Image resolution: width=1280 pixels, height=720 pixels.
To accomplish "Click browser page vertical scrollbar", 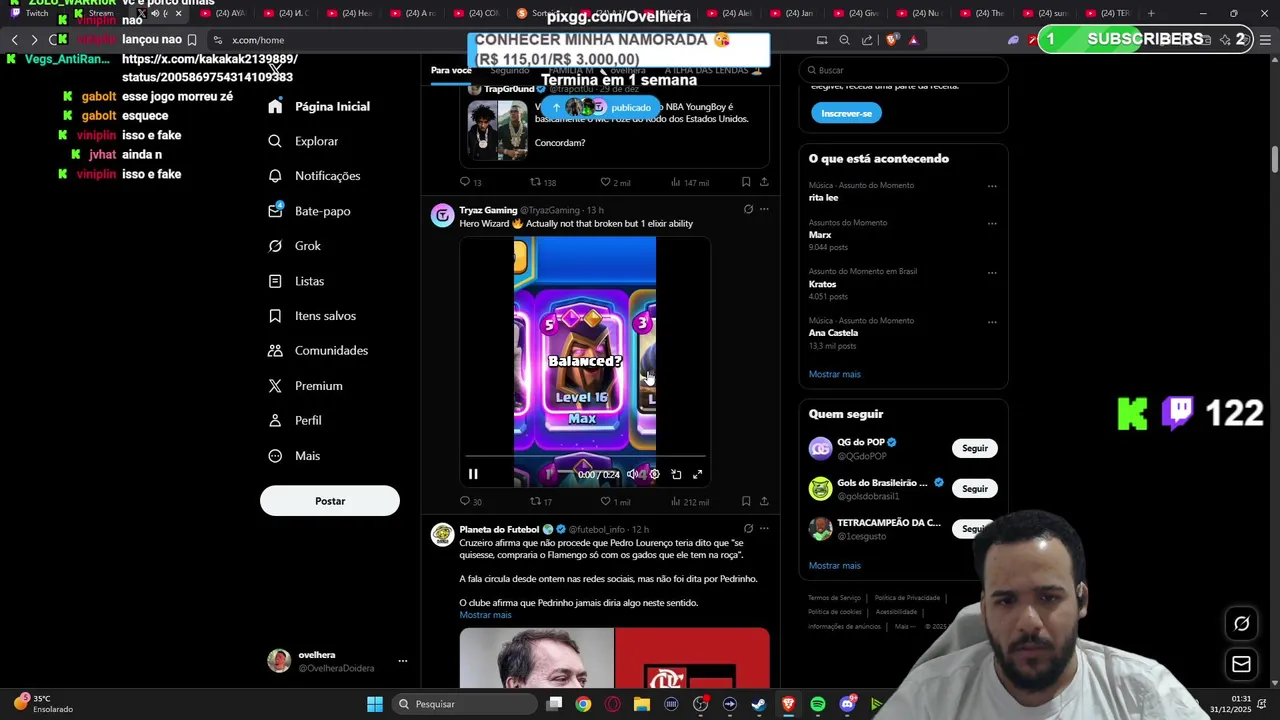I will pos(1274,160).
